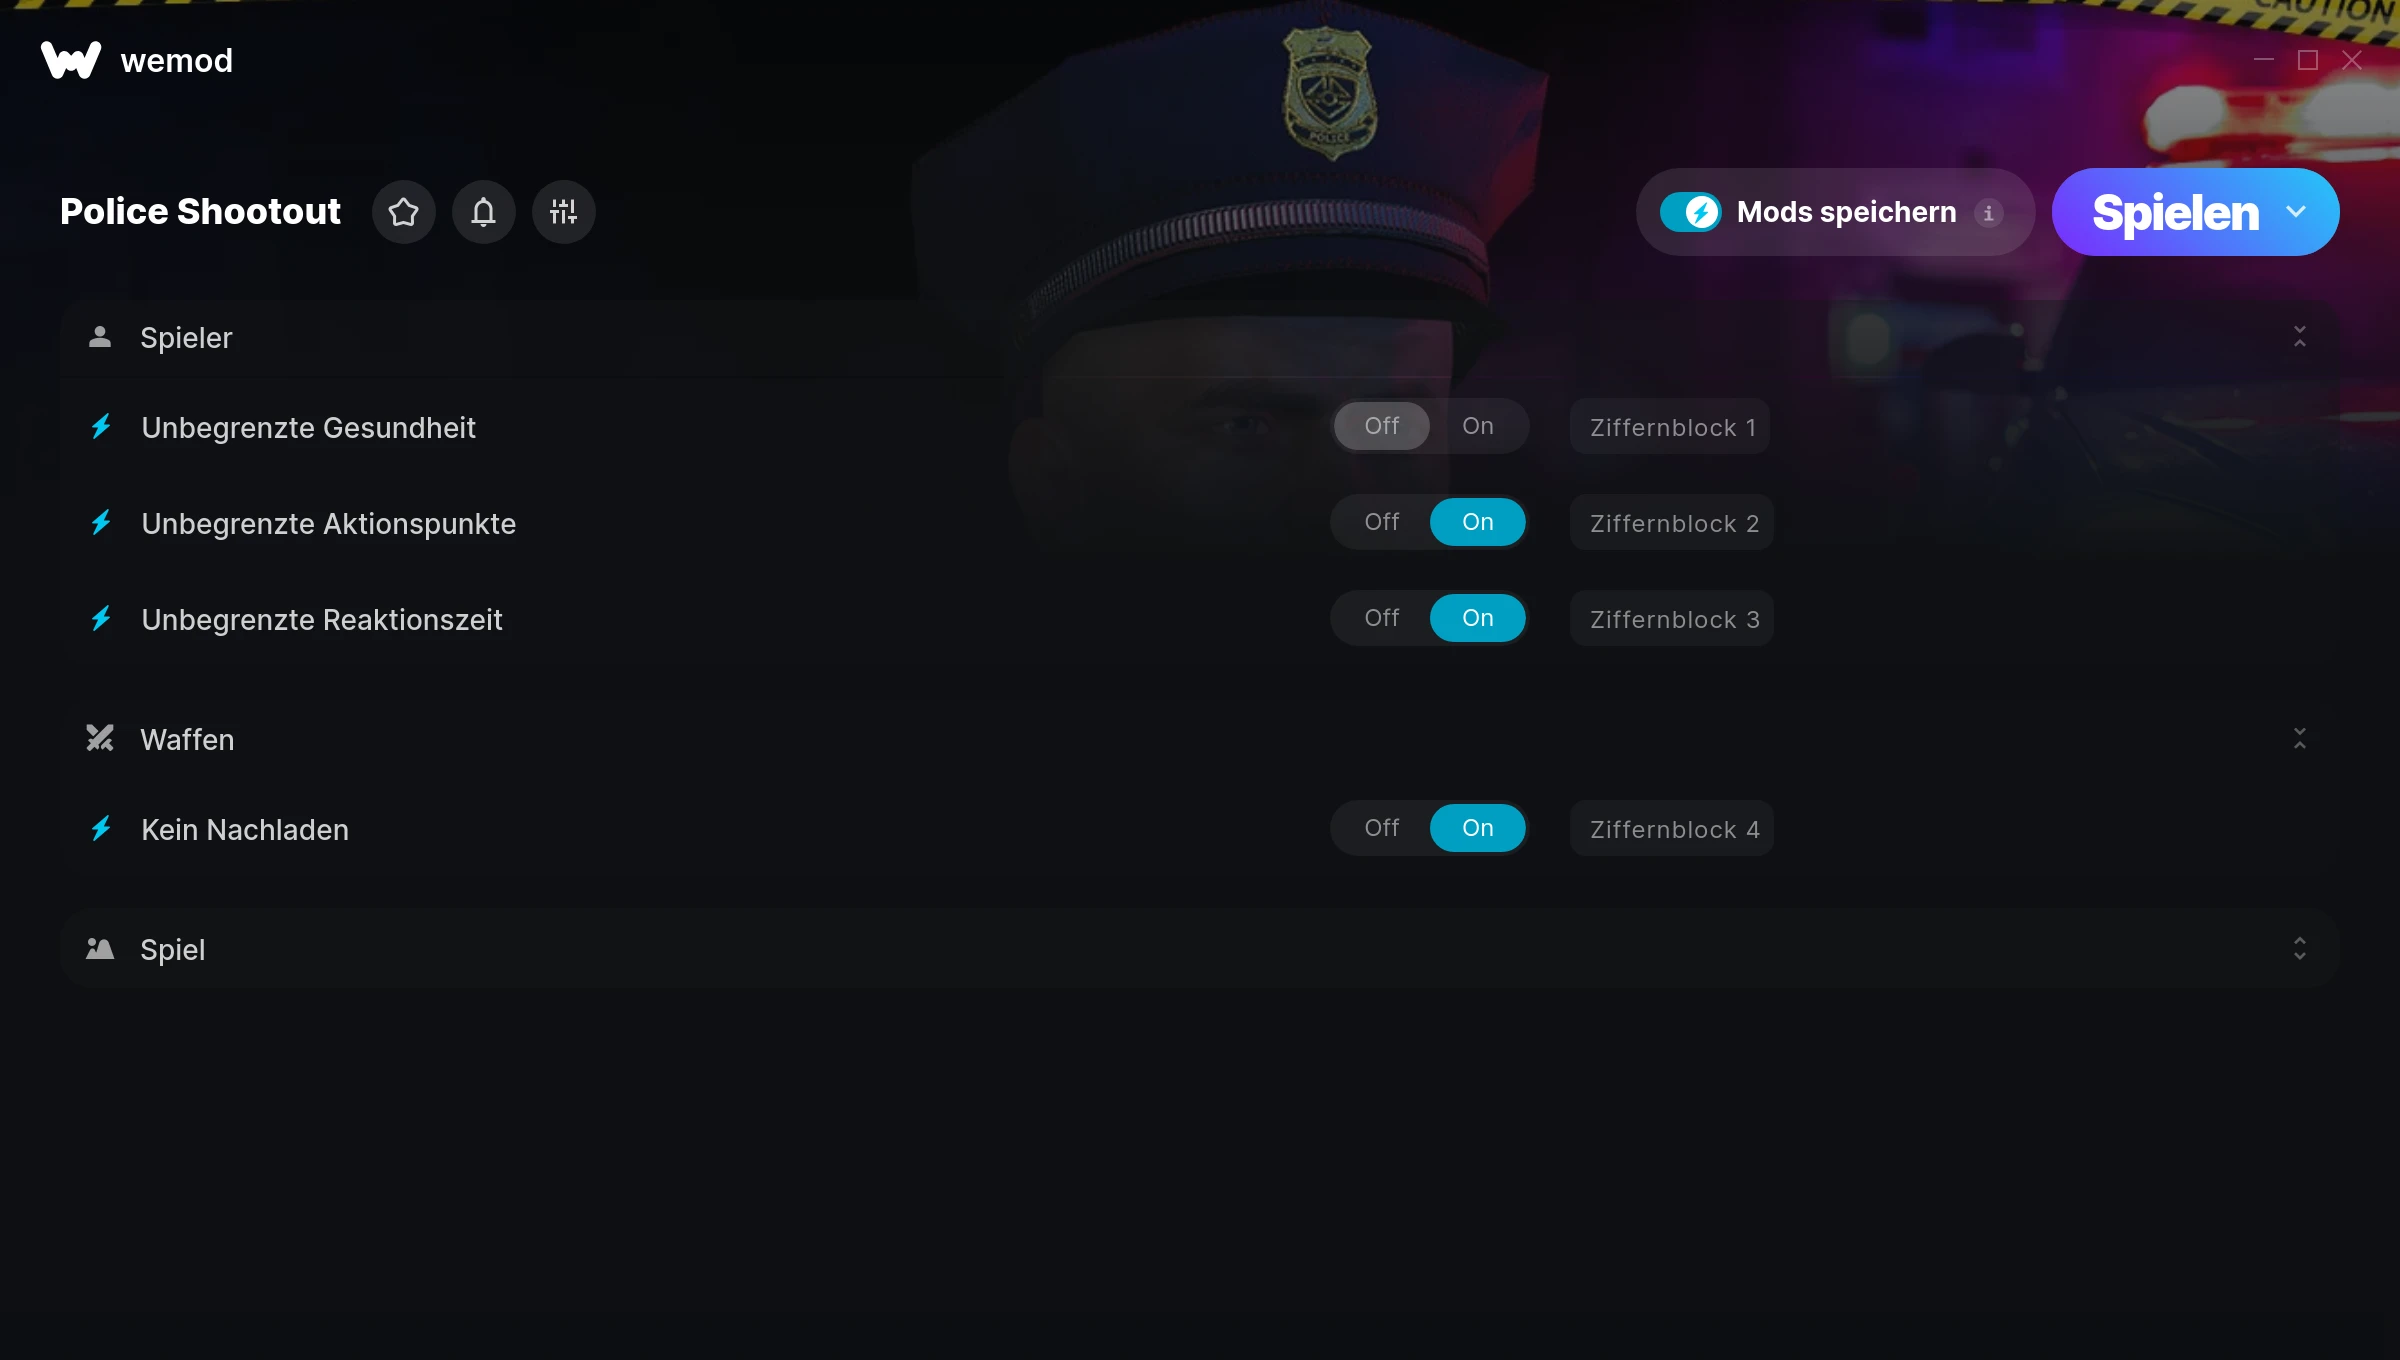The height and width of the screenshot is (1360, 2400).
Task: Open the sliders settings icon
Action: pyautogui.click(x=564, y=212)
